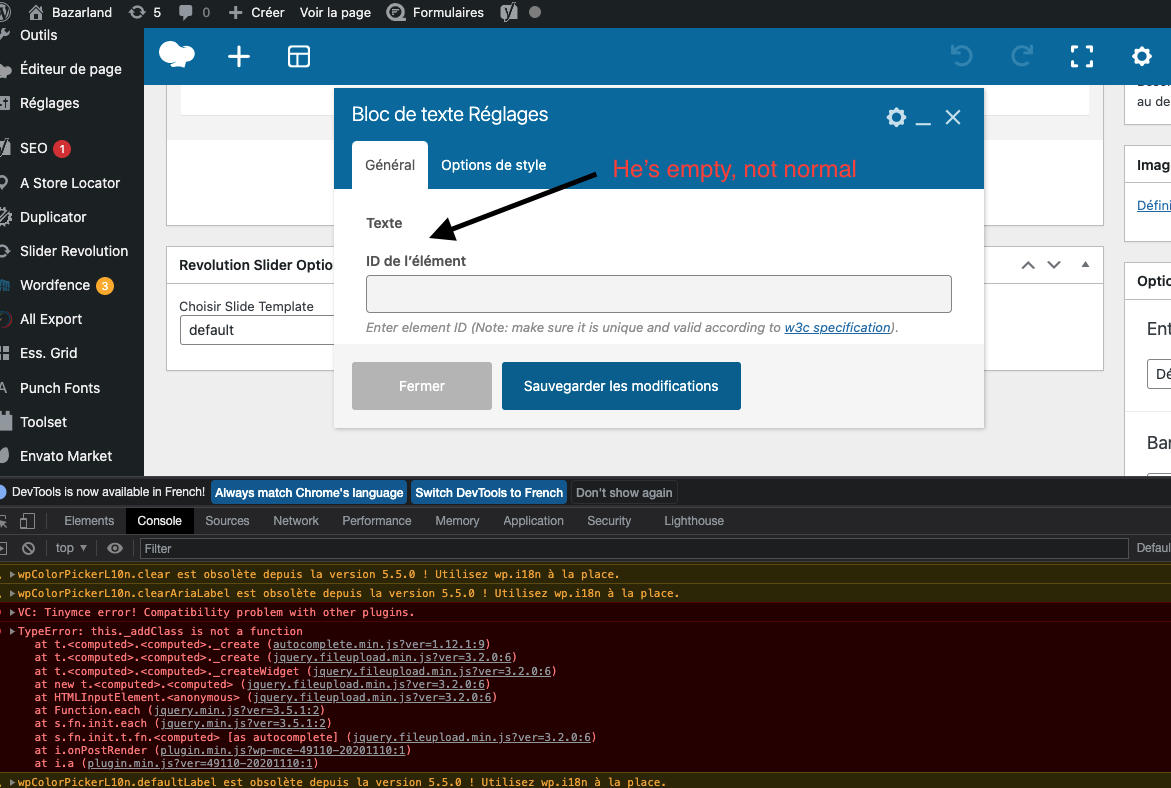Open the Memory DevTools tab
This screenshot has width=1171, height=788.
(x=457, y=521)
